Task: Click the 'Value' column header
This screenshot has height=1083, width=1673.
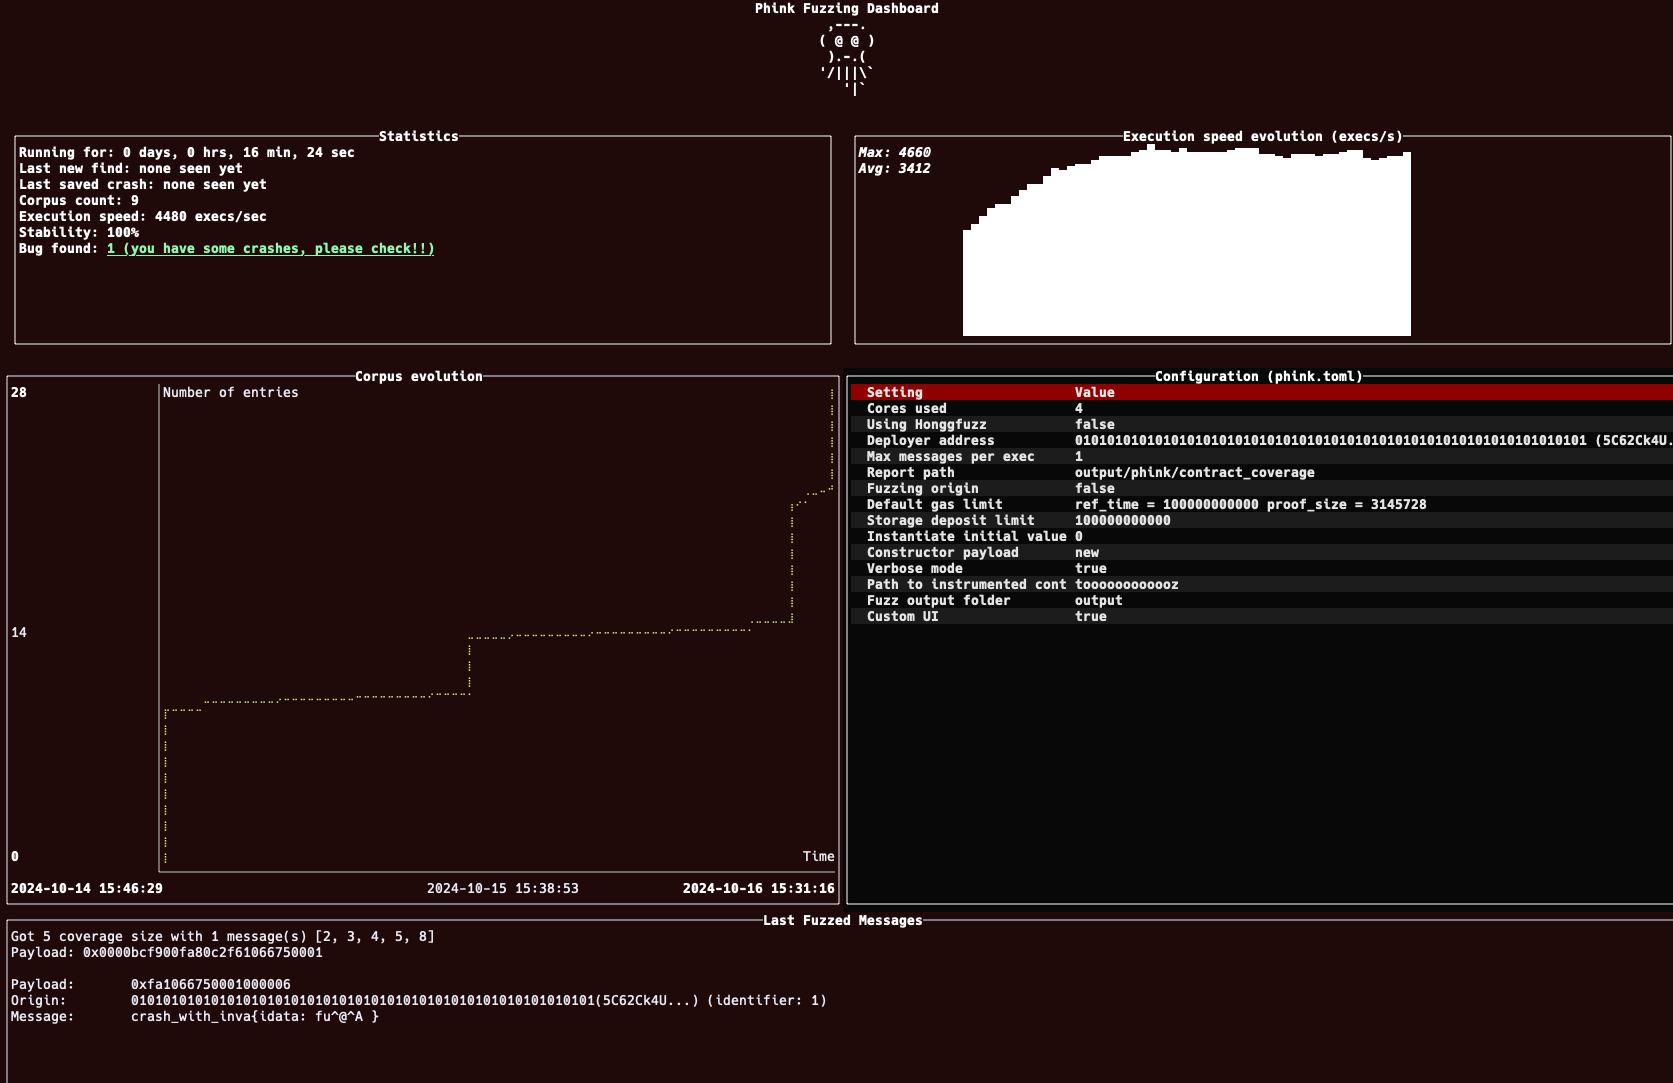Action: (1094, 392)
